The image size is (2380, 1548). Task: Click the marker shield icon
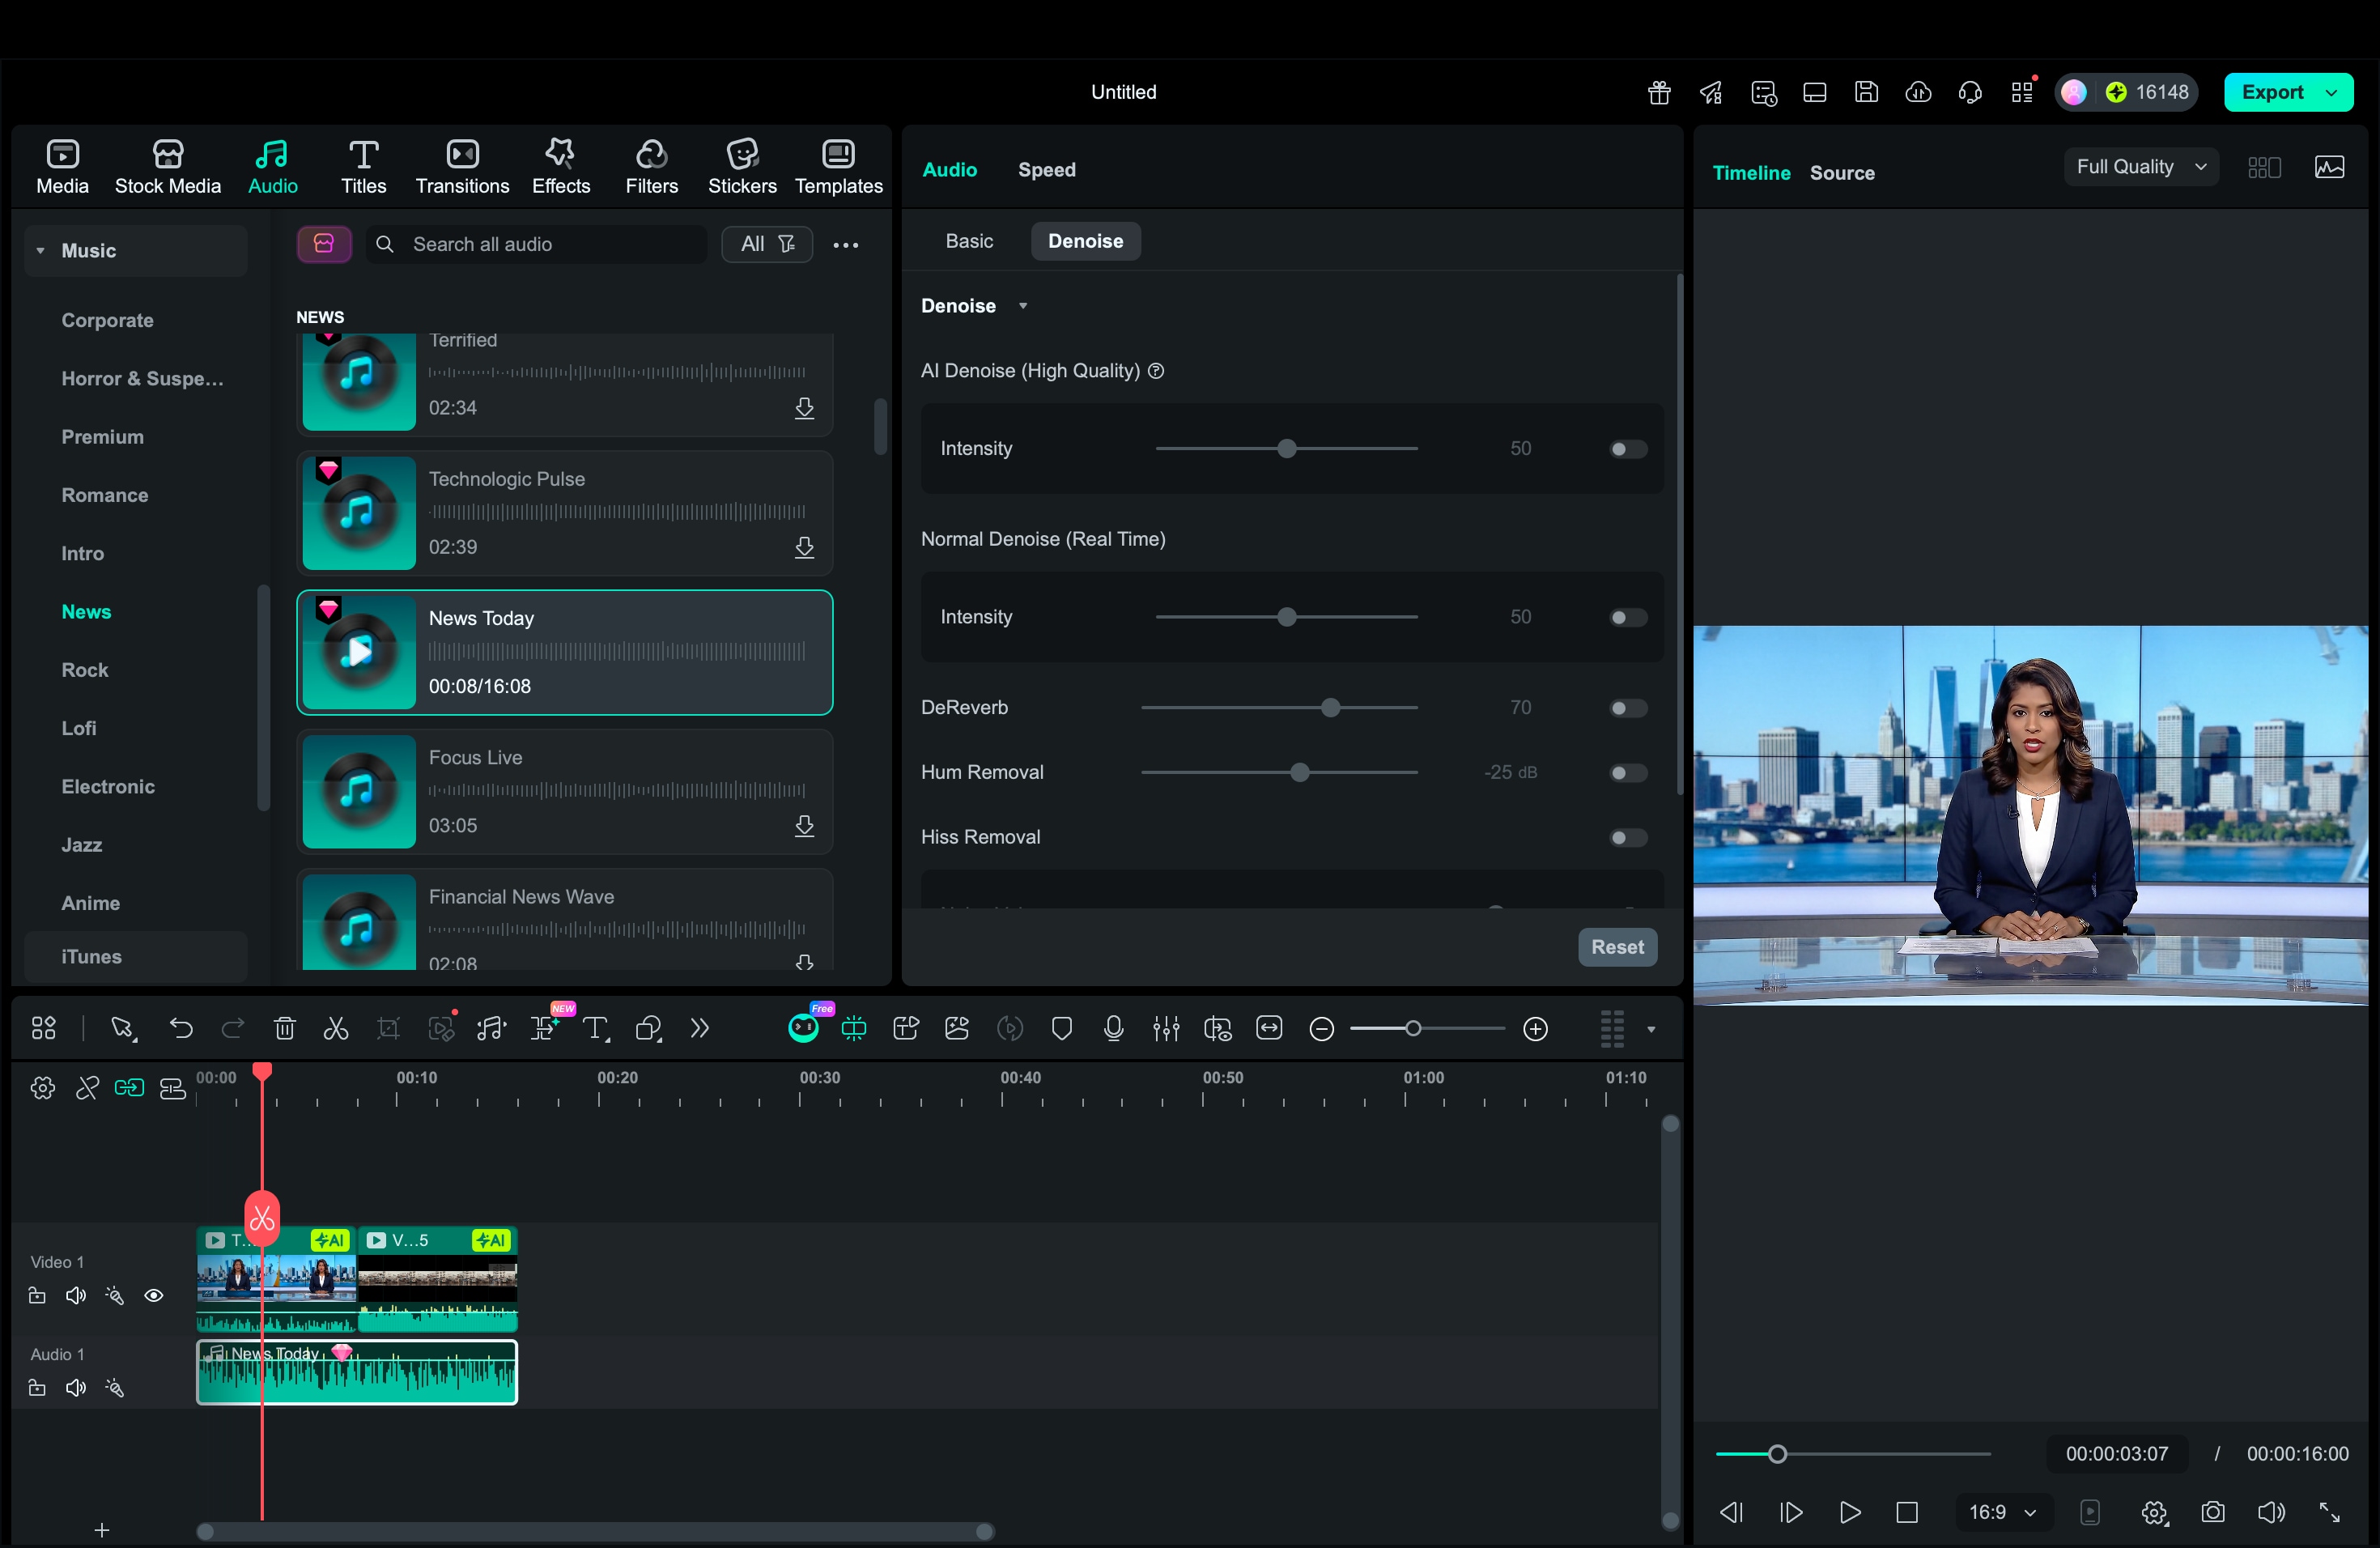(x=1062, y=1028)
